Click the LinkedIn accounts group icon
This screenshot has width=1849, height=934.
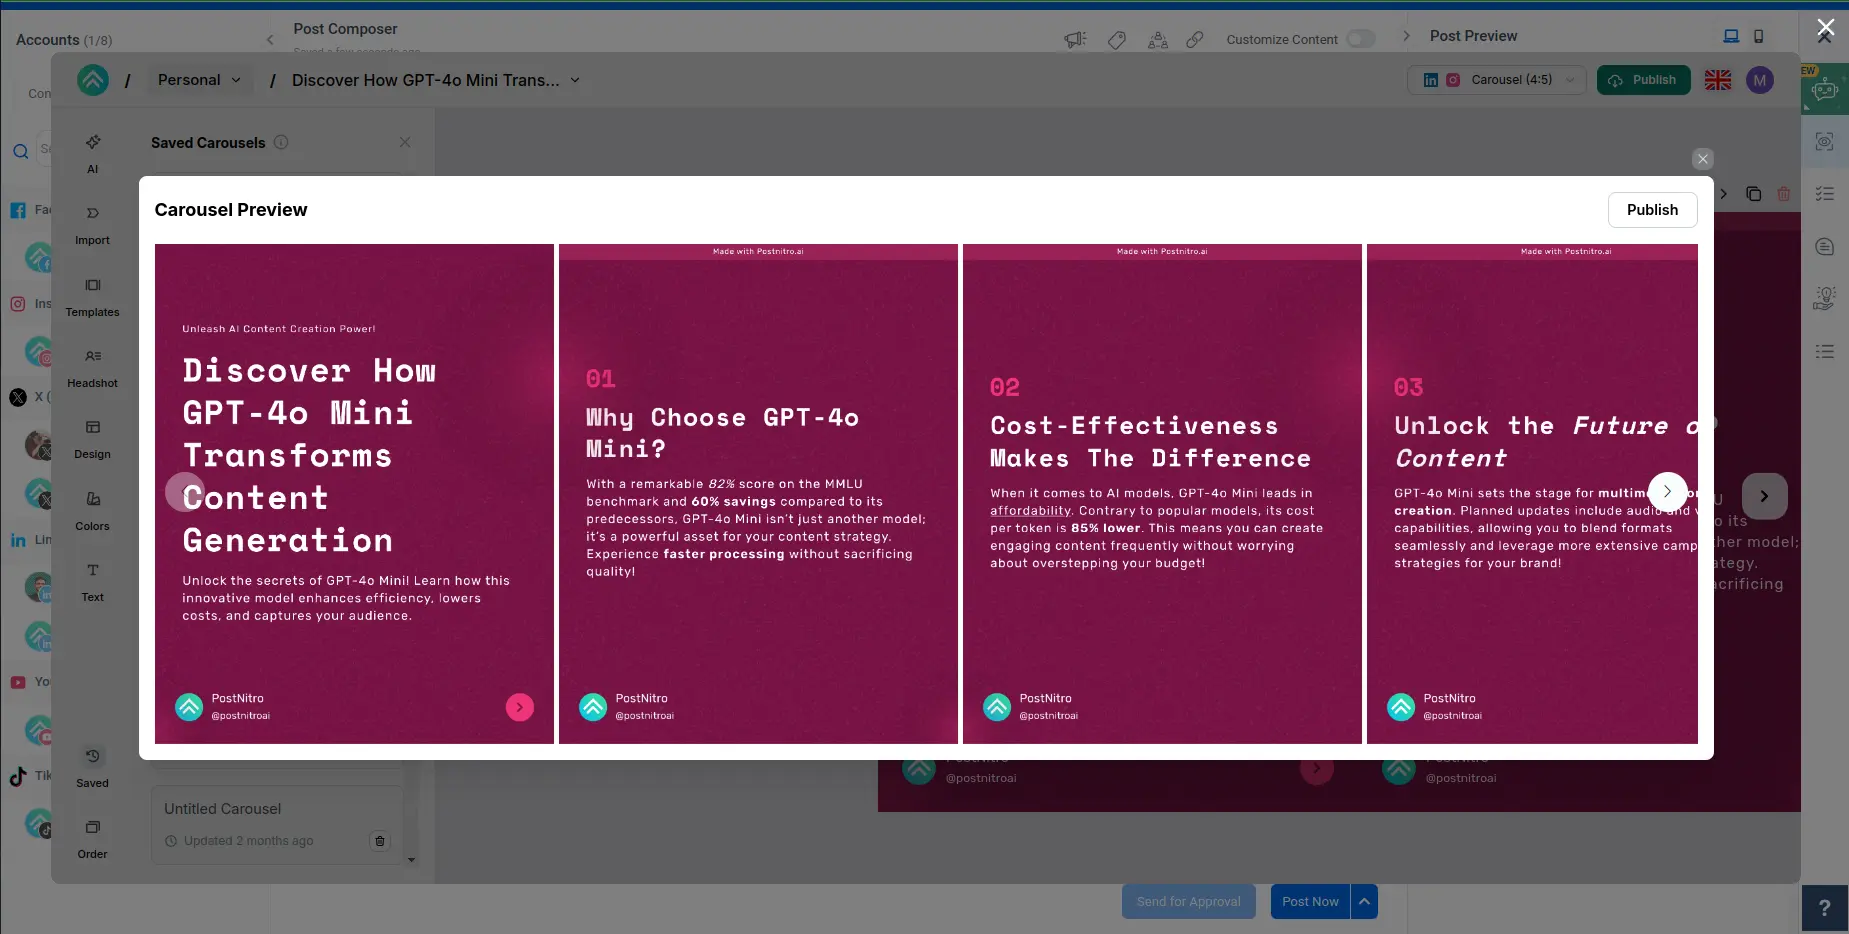[x=18, y=540]
